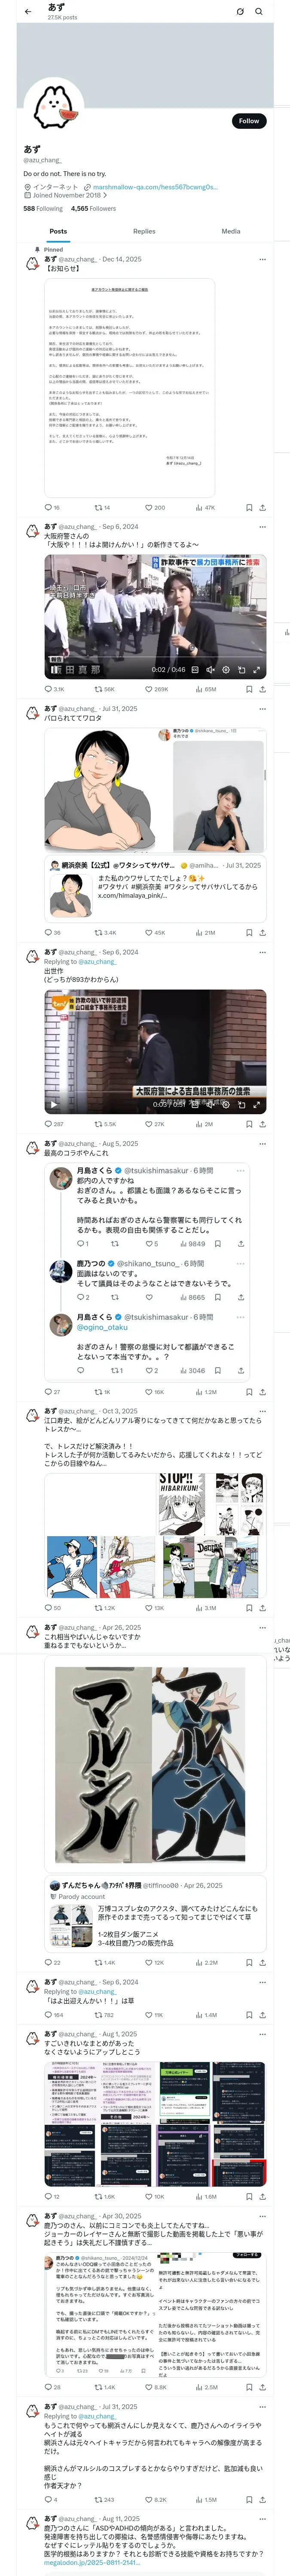The image size is (290, 2576).
Task: Click the Grok icon beside search
Action: 240,12
